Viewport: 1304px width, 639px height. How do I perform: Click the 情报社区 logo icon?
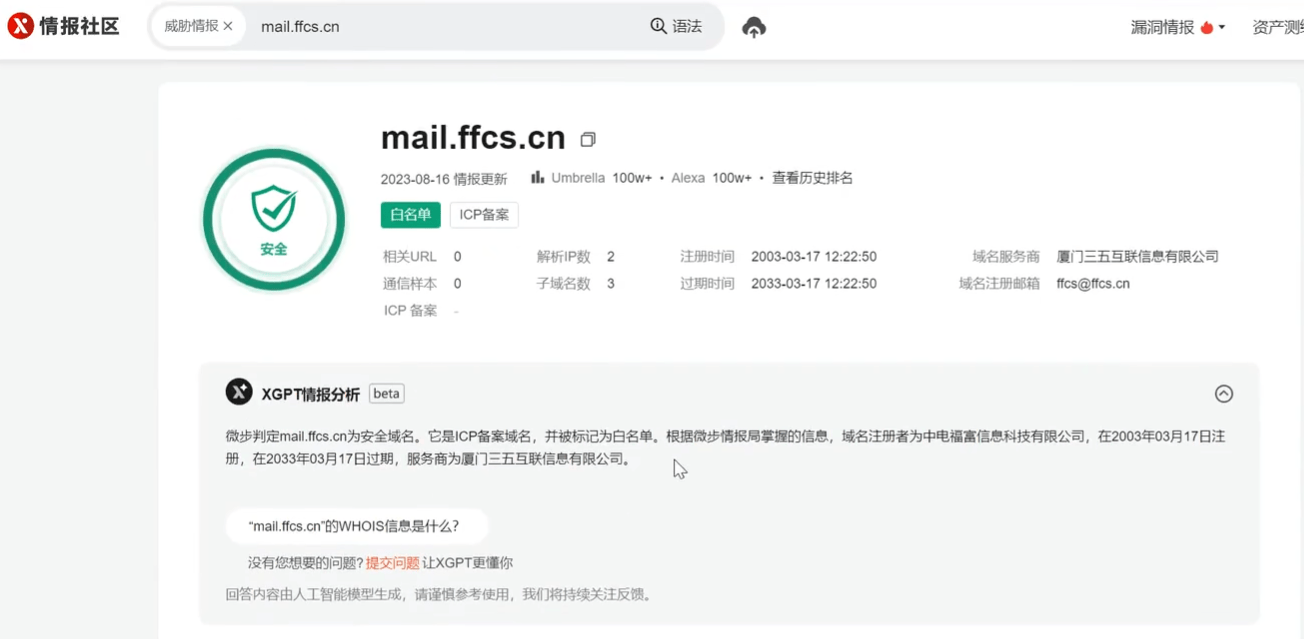[x=20, y=26]
